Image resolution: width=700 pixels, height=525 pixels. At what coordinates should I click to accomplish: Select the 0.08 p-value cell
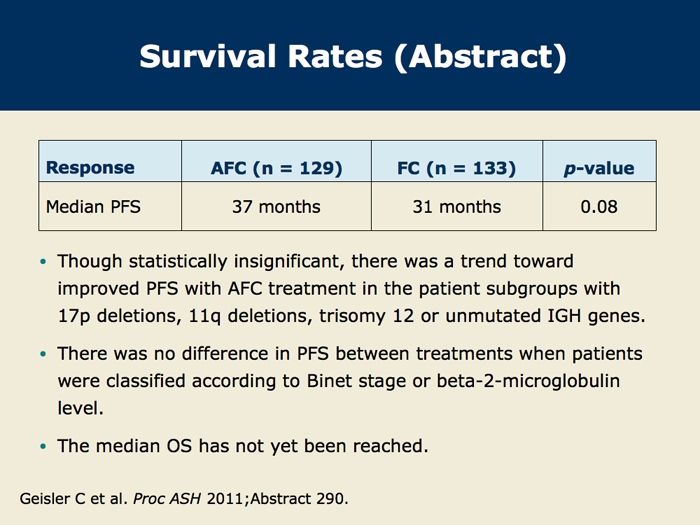(599, 206)
